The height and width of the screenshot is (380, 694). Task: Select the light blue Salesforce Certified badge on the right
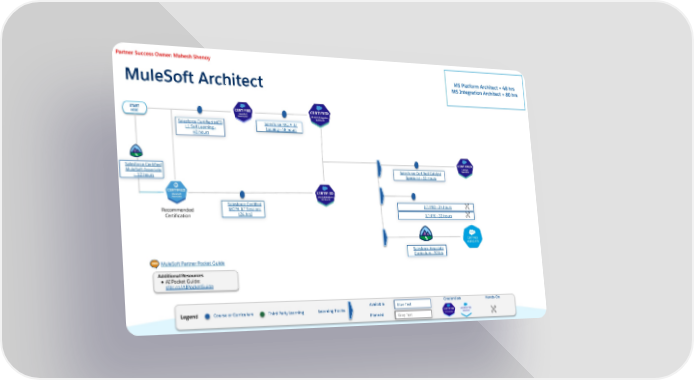coord(472,237)
